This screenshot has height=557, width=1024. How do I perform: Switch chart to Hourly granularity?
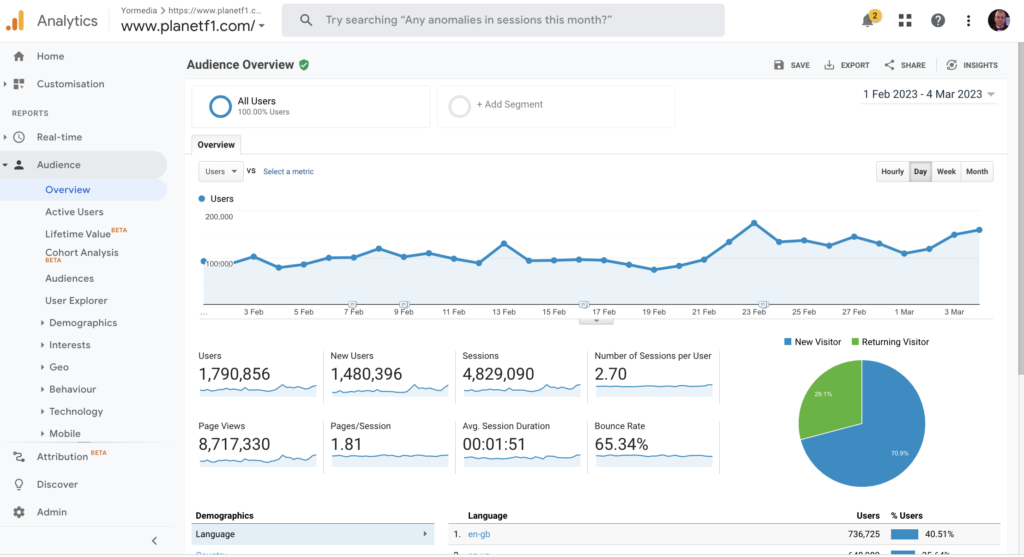pyautogui.click(x=892, y=172)
